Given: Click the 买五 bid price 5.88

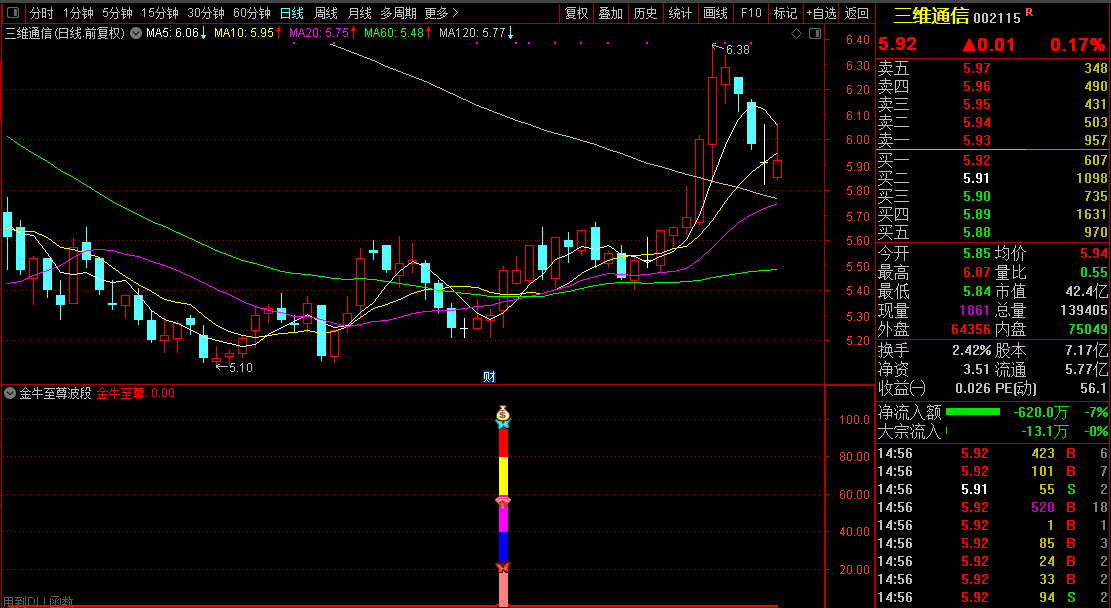Looking at the screenshot, I should pyautogui.click(x=976, y=232).
